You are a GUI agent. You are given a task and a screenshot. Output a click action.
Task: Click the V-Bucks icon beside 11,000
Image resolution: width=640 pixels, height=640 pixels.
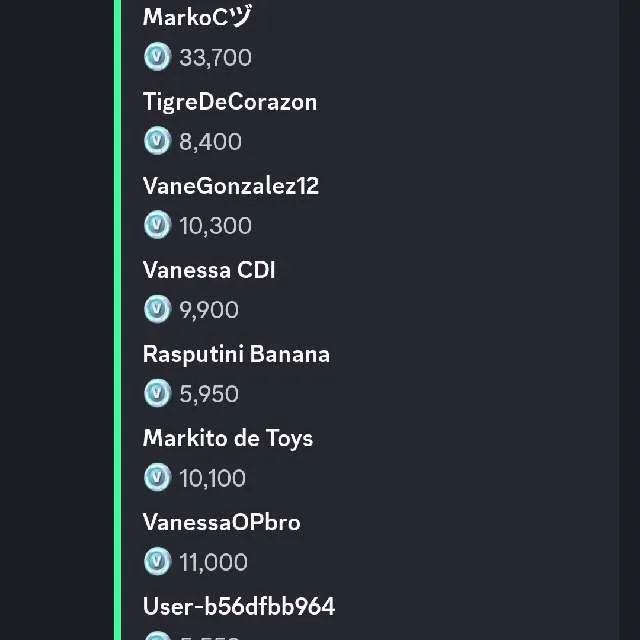157,561
